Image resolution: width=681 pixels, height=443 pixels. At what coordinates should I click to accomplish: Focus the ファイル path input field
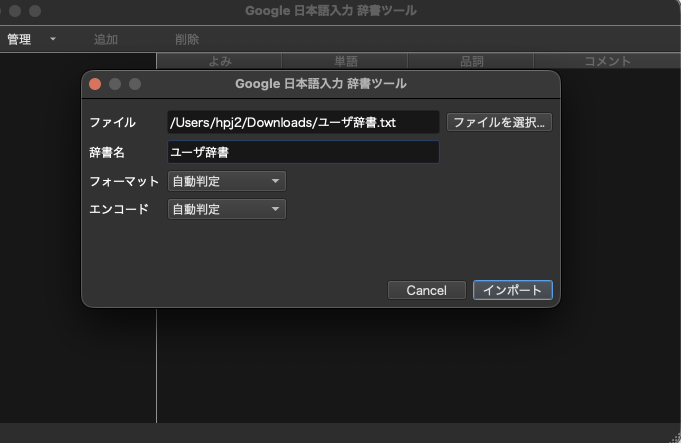(303, 122)
